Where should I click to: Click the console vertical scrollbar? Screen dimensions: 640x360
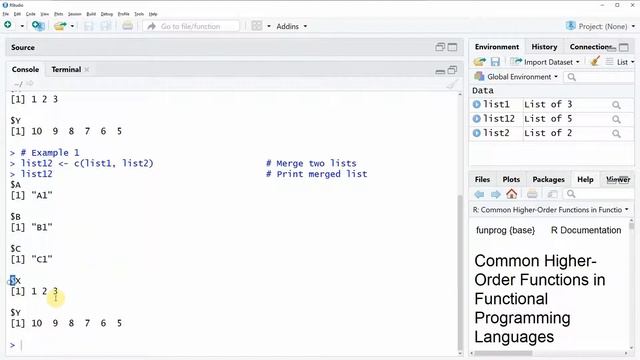click(460, 273)
